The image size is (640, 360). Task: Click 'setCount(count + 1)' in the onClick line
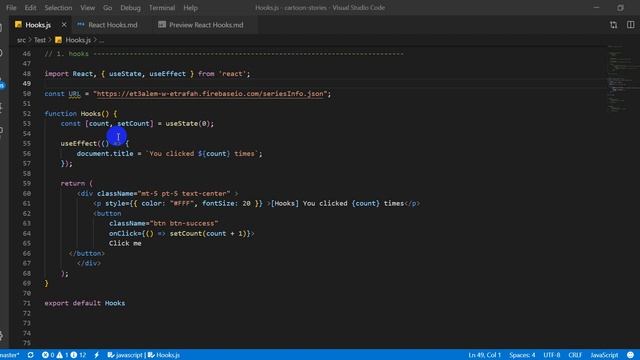pos(208,233)
